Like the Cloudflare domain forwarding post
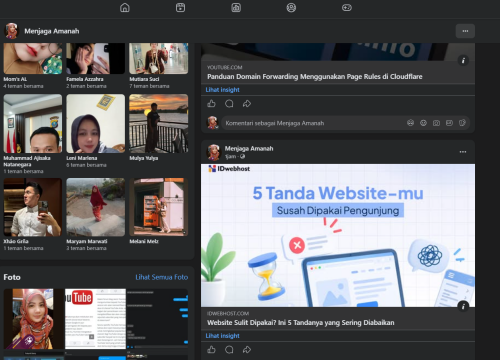Image resolution: width=500 pixels, height=360 pixels. tap(211, 104)
